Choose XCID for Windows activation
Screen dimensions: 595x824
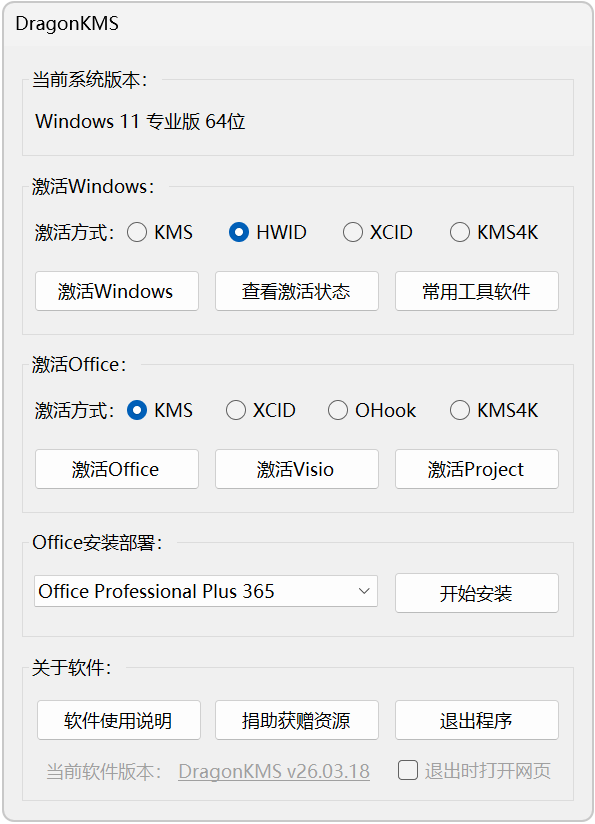point(353,232)
